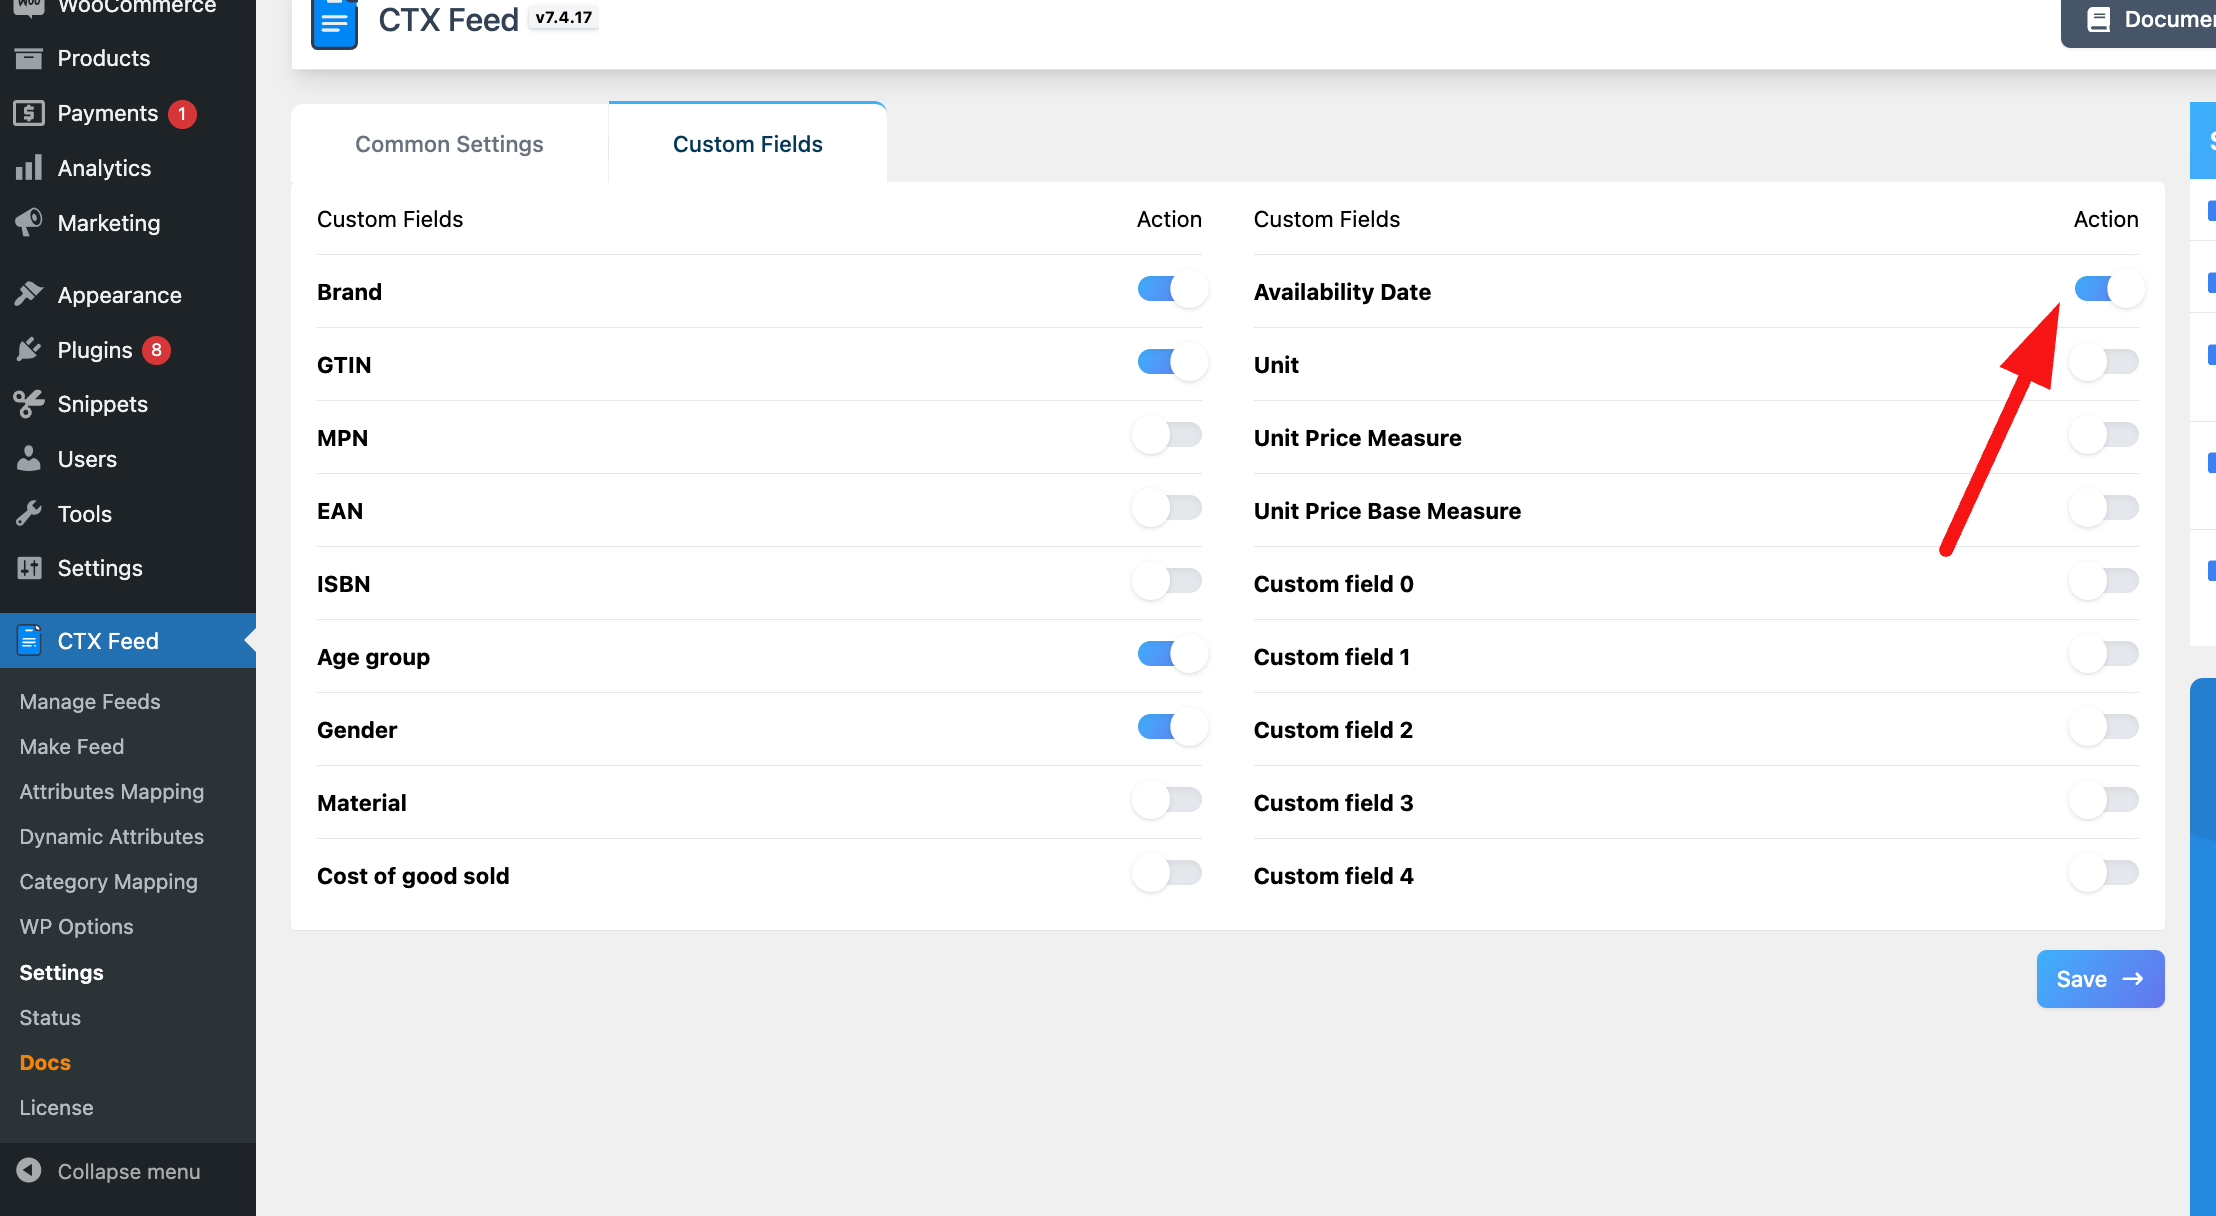Image resolution: width=2216 pixels, height=1216 pixels.
Task: Click the Analytics bar chart icon
Action: (x=29, y=168)
